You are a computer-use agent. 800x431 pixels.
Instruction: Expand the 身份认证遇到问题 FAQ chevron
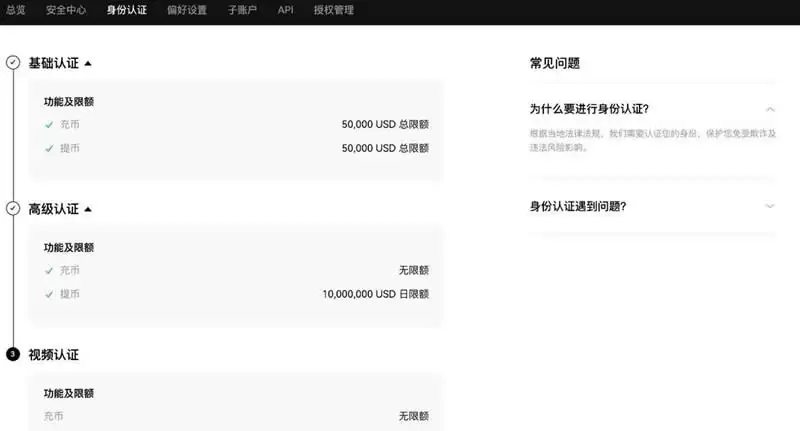point(769,206)
